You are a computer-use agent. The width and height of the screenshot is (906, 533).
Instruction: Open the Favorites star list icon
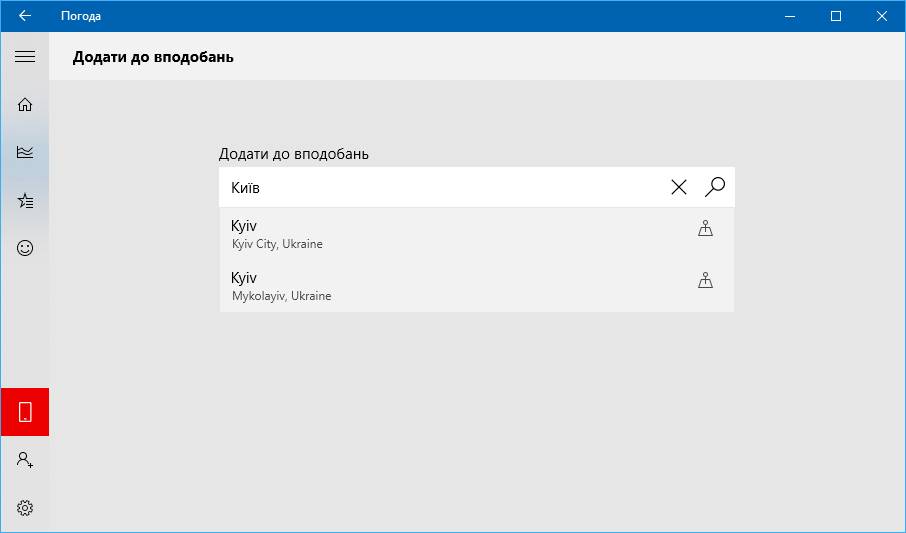pos(25,201)
